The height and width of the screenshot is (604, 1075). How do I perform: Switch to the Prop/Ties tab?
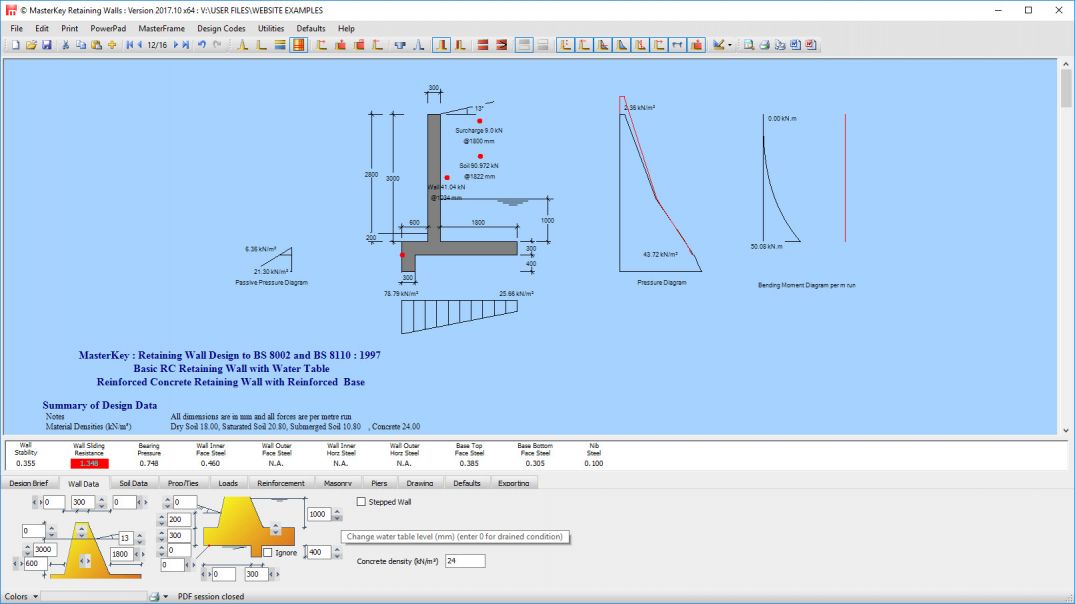point(183,483)
